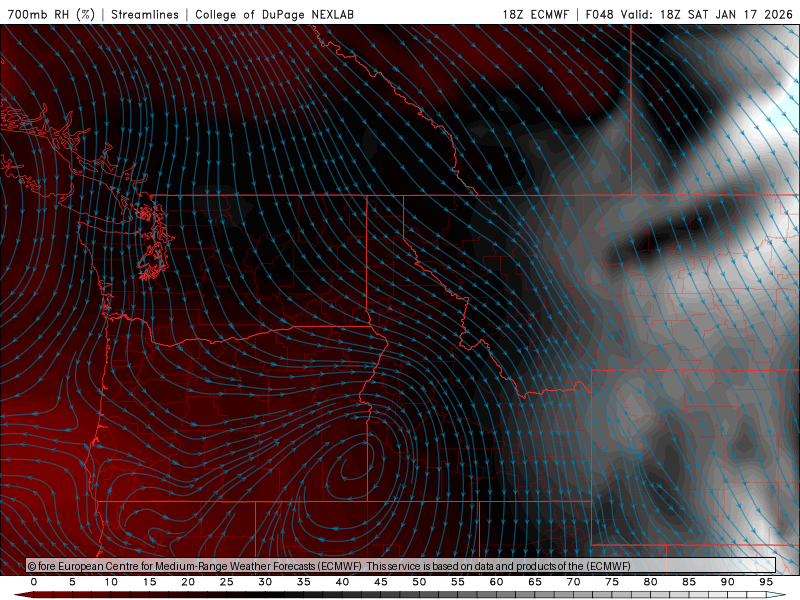Click the '55' value on color scale
Viewport: 800px width, 600px height.
pos(458,582)
